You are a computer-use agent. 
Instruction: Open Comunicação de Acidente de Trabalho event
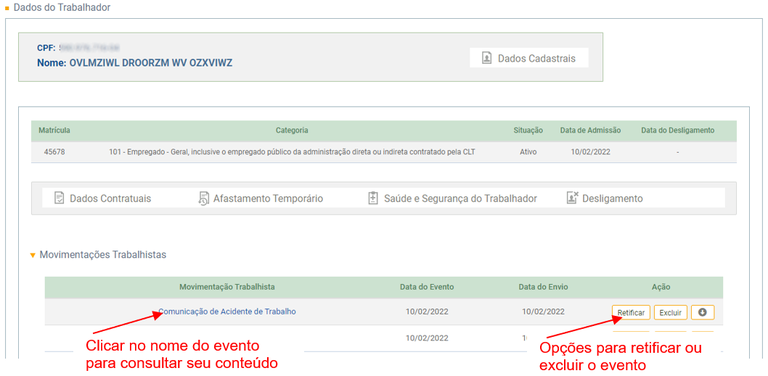click(227, 311)
